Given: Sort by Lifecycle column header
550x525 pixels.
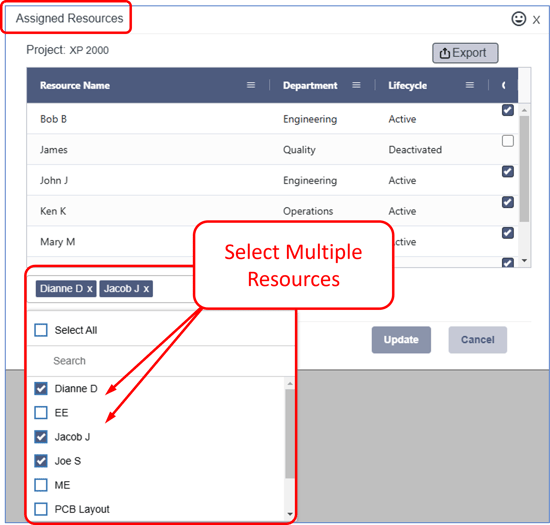Looking at the screenshot, I should (407, 86).
